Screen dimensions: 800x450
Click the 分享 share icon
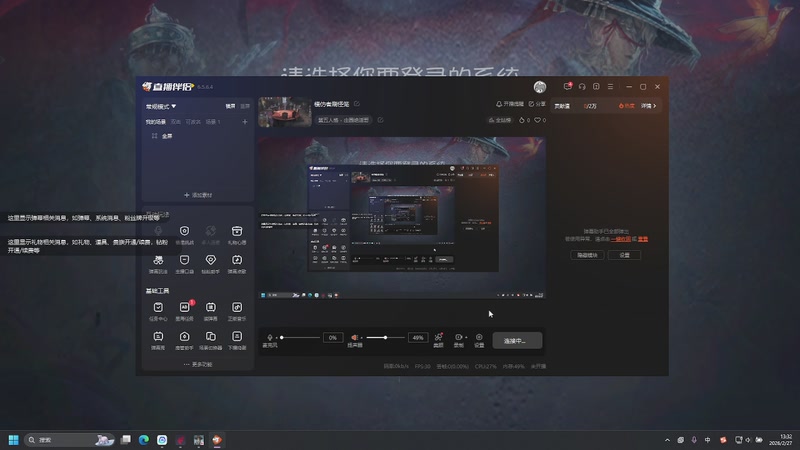point(537,104)
